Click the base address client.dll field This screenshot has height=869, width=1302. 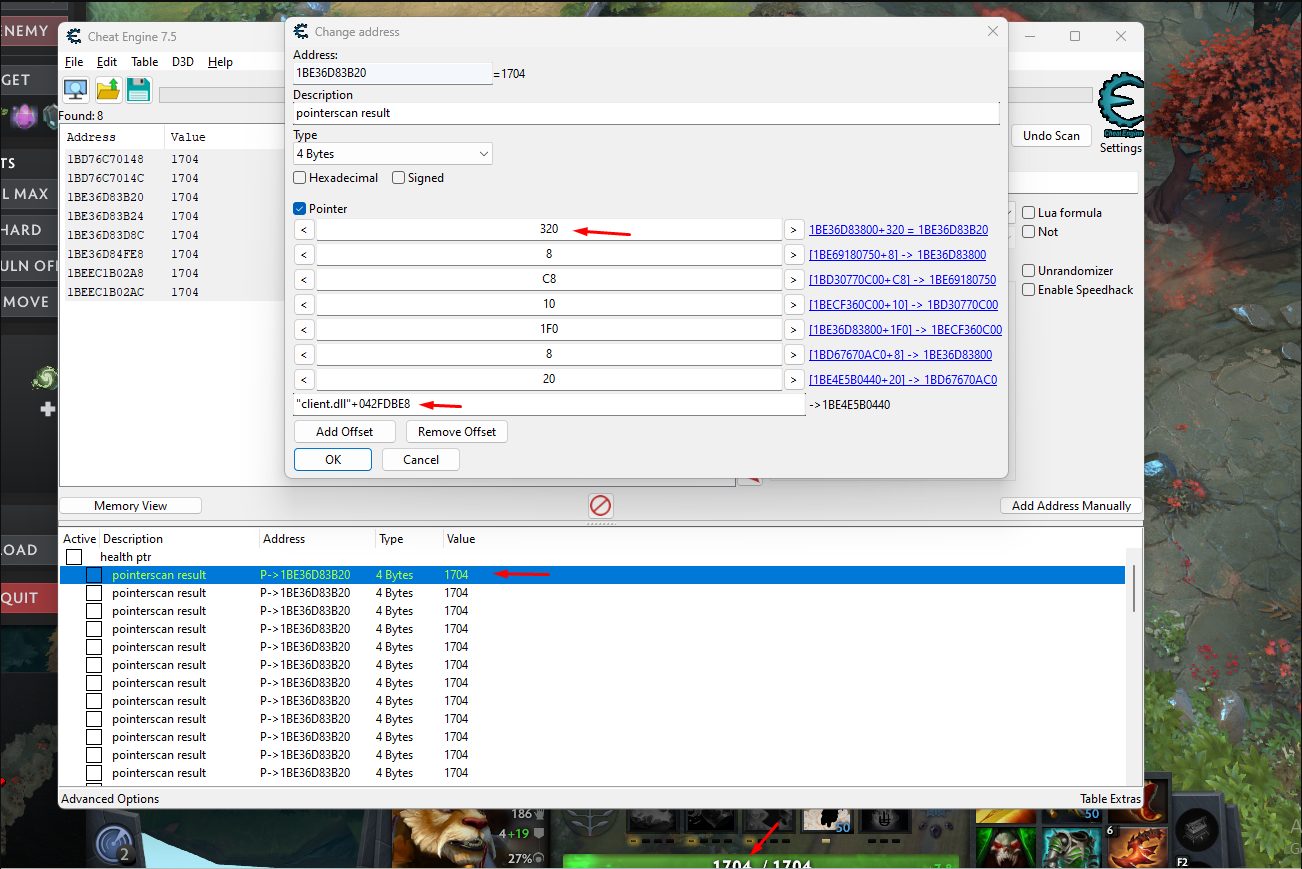pyautogui.click(x=549, y=405)
